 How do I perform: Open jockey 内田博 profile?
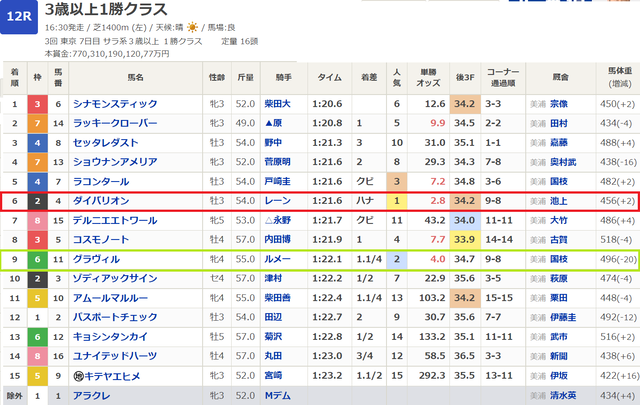(278, 240)
